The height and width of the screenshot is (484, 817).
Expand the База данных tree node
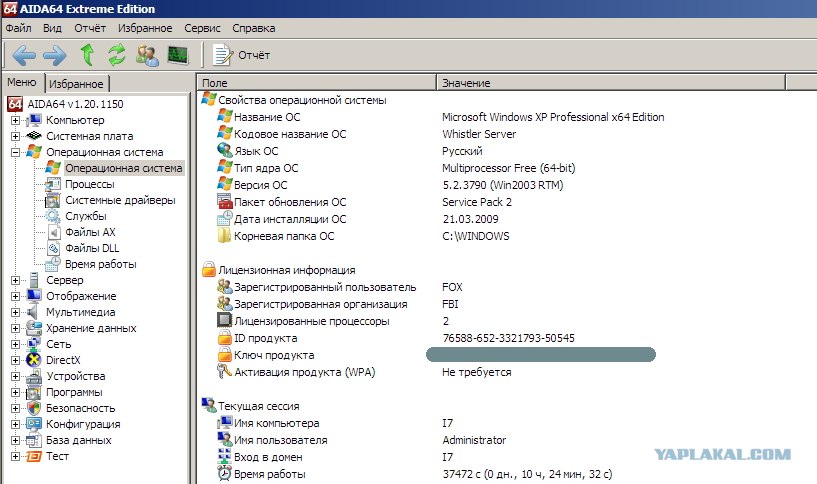pos(16,441)
